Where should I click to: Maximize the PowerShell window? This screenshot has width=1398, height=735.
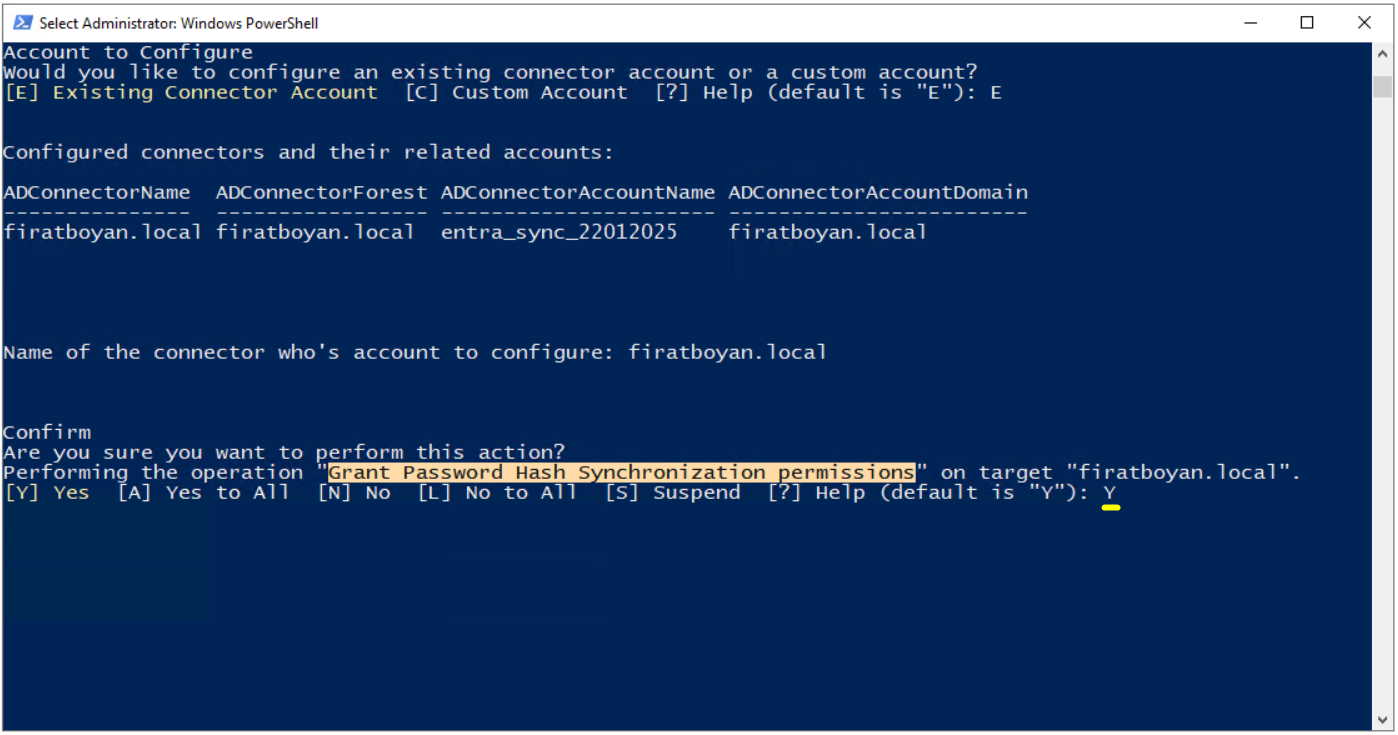point(1307,22)
